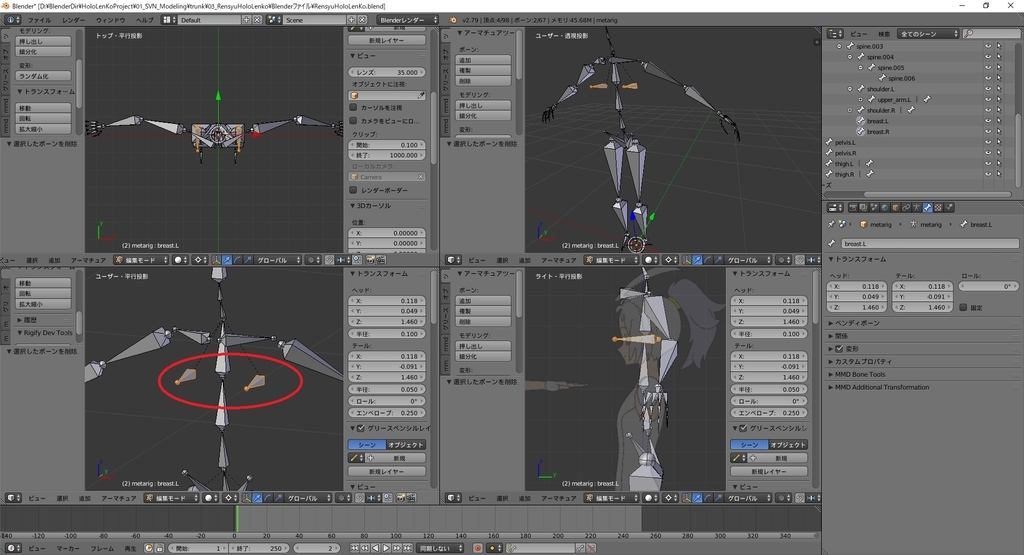Open 編集モード dropdown in top-left viewport
Screen dimensions: 1024x555
(142, 260)
